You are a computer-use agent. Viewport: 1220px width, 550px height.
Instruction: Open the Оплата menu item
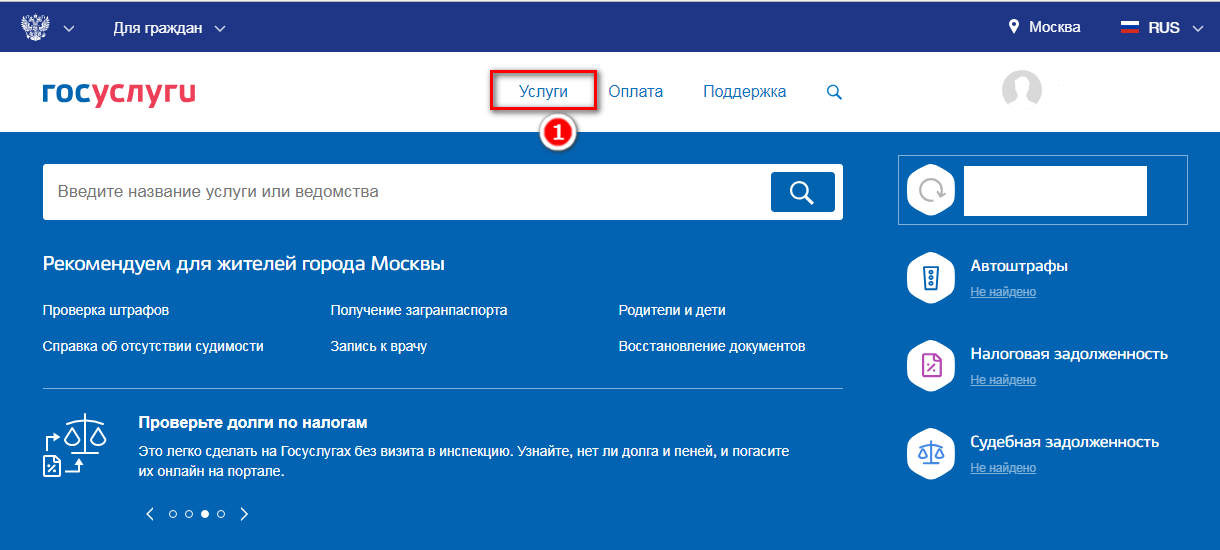636,91
